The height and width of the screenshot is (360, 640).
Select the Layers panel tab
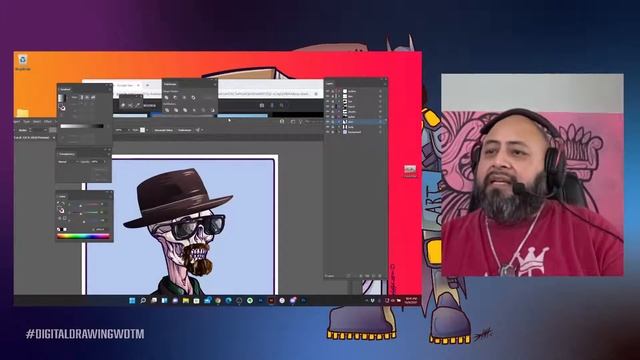(x=329, y=84)
